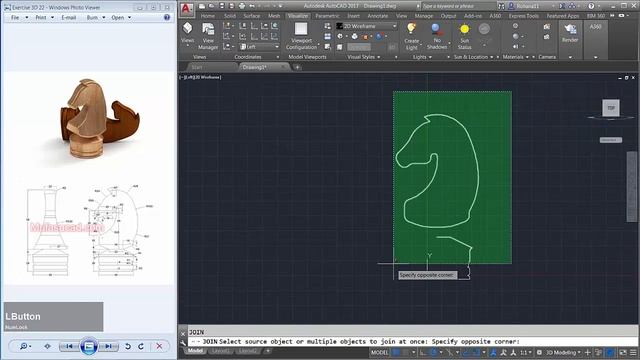Click the status bar customization menu icon
Viewport: 640px width, 360px height.
633,352
